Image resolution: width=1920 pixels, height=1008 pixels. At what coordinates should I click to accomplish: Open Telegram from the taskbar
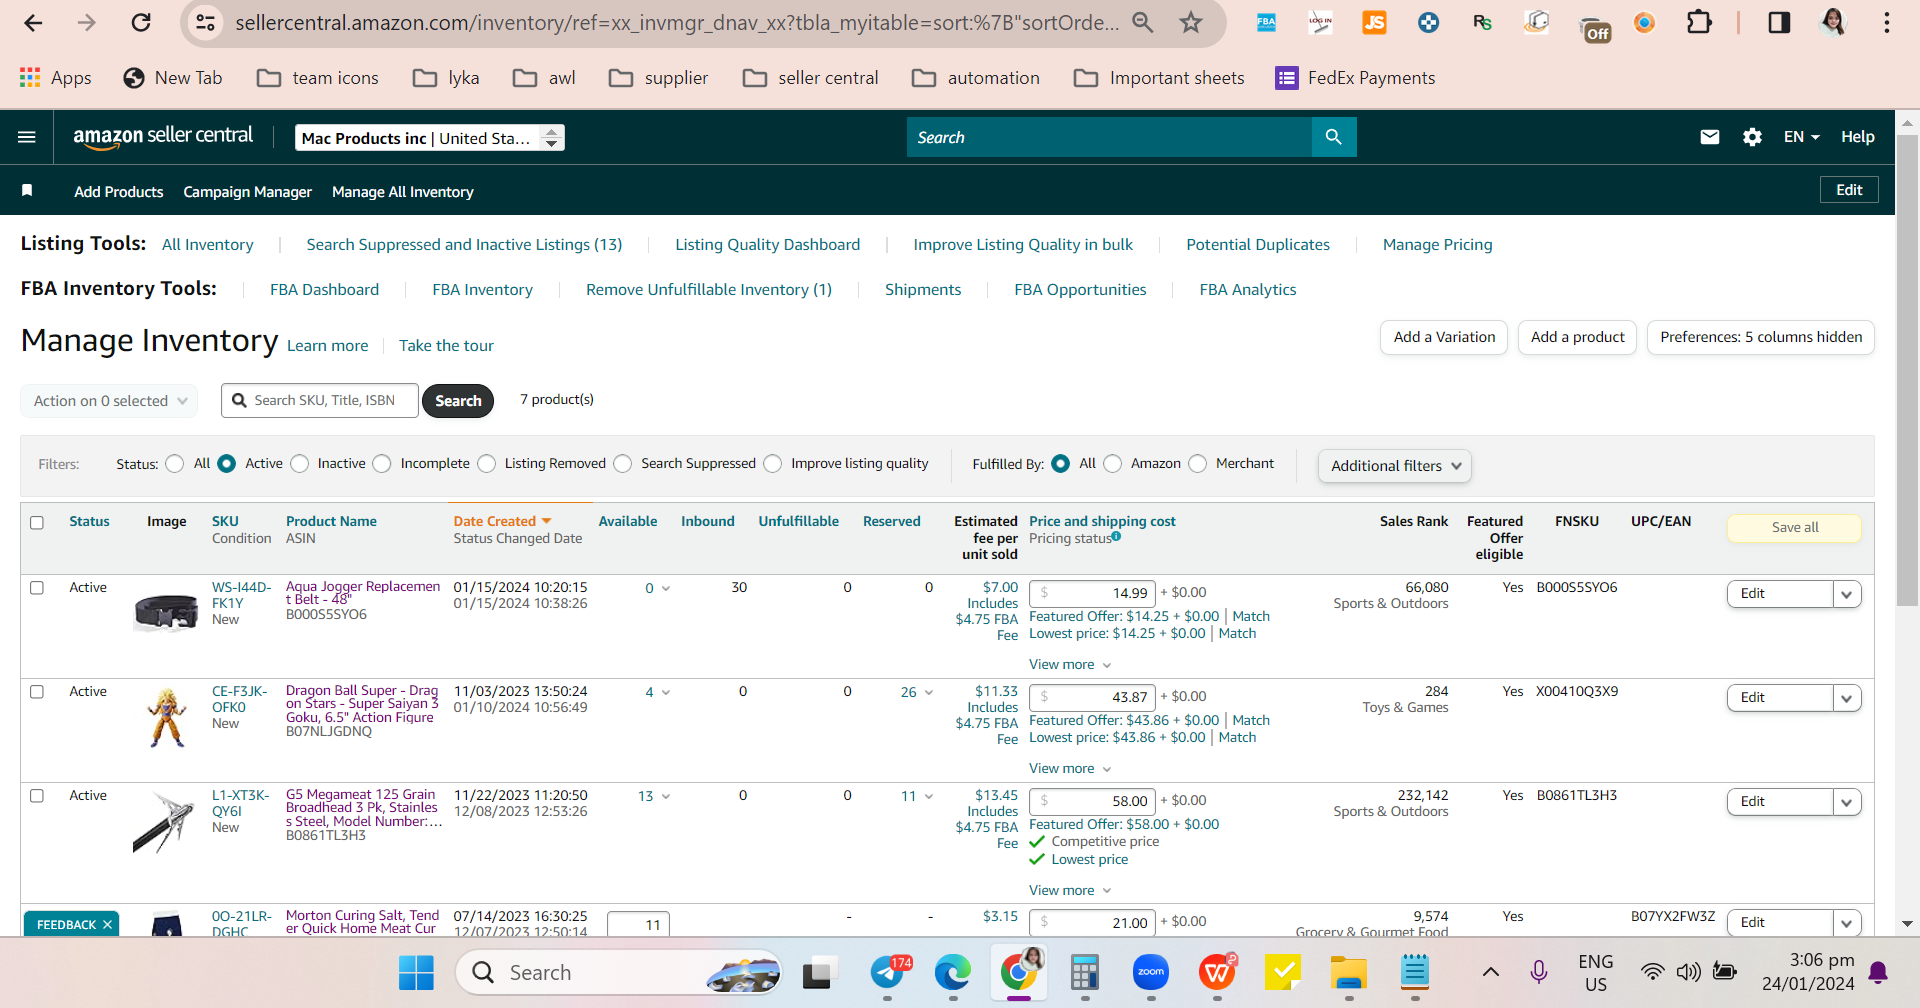click(x=888, y=972)
